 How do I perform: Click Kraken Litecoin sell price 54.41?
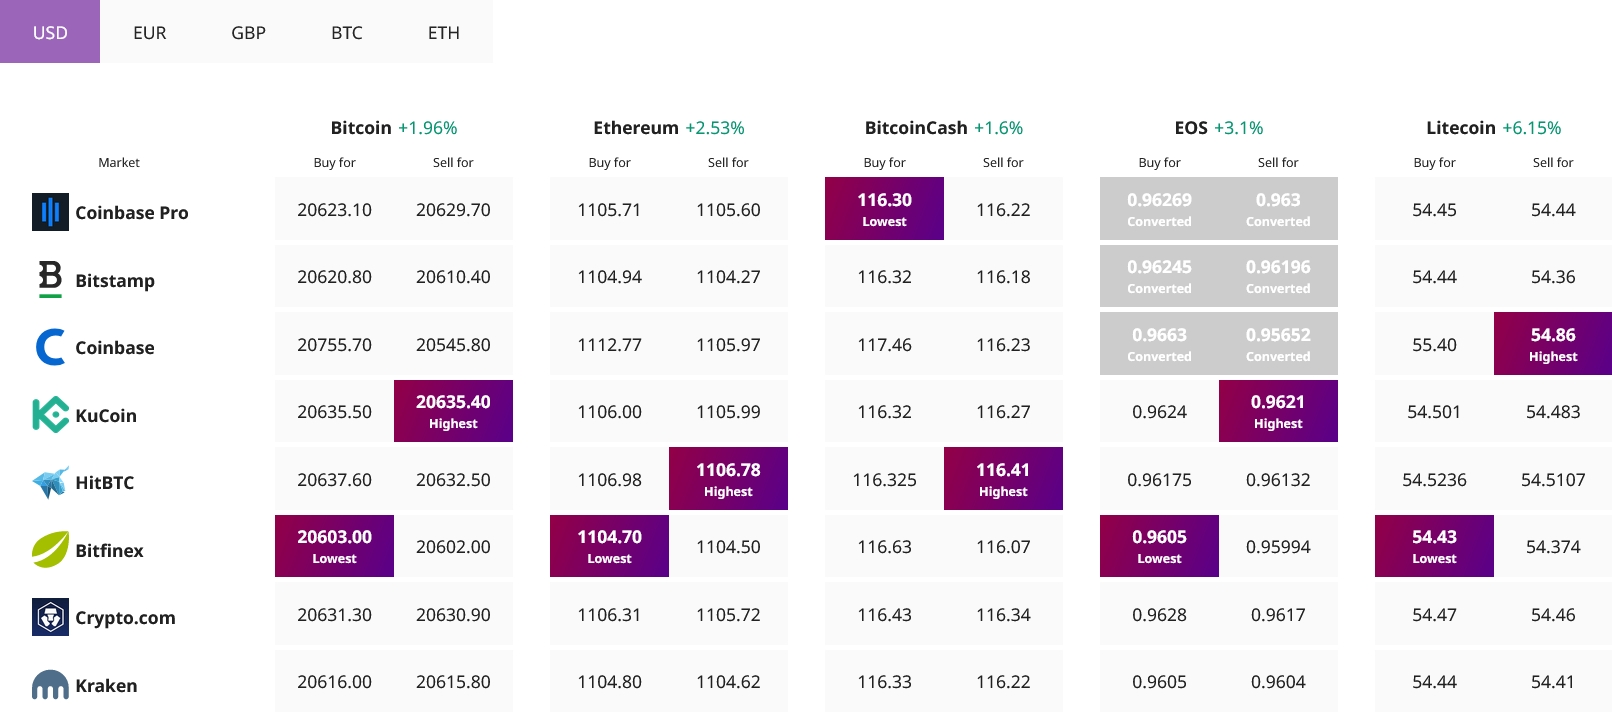coord(1553,682)
